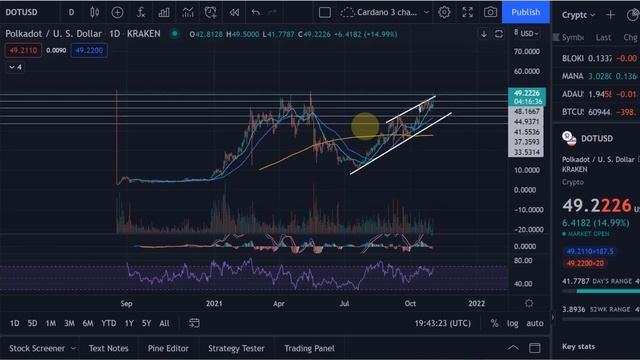Sort the watchlist by the Symbol column header

[573, 38]
